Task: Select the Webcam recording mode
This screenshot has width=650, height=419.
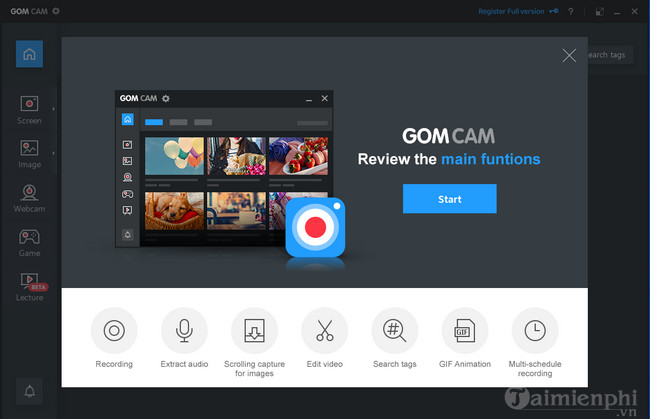Action: click(29, 199)
